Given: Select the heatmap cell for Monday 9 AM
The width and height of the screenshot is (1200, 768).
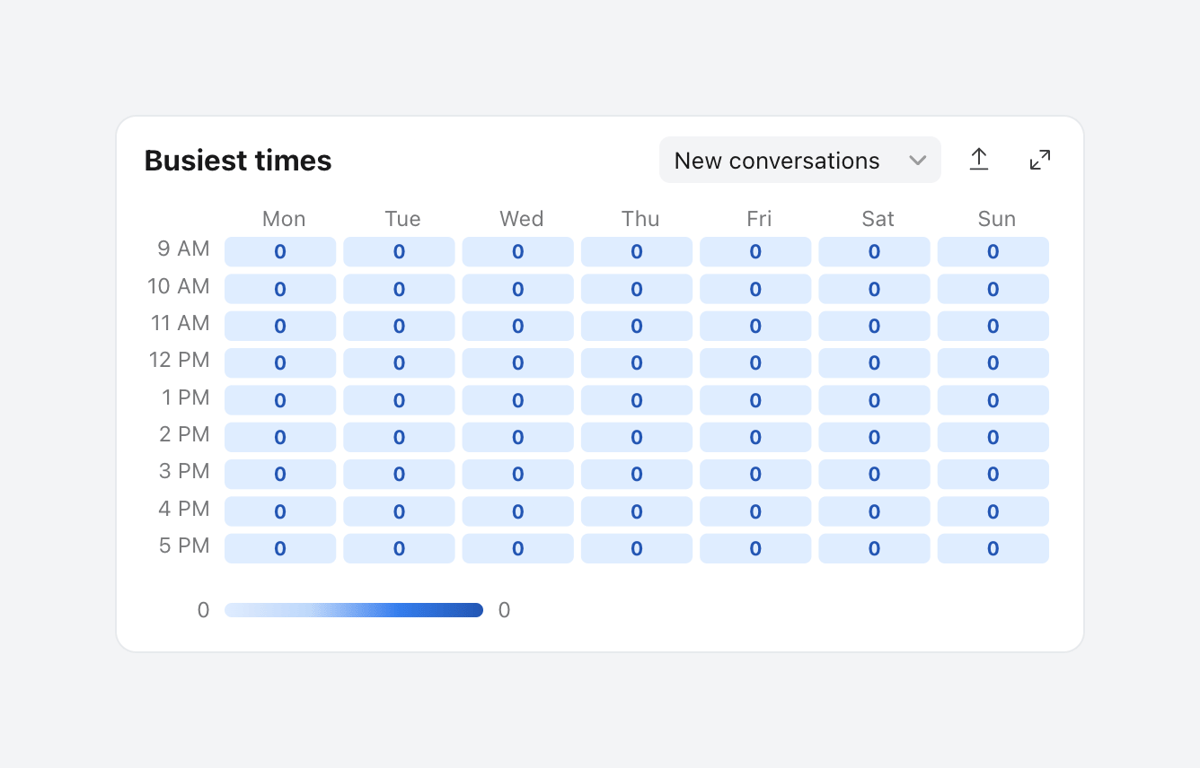Looking at the screenshot, I should 280,251.
